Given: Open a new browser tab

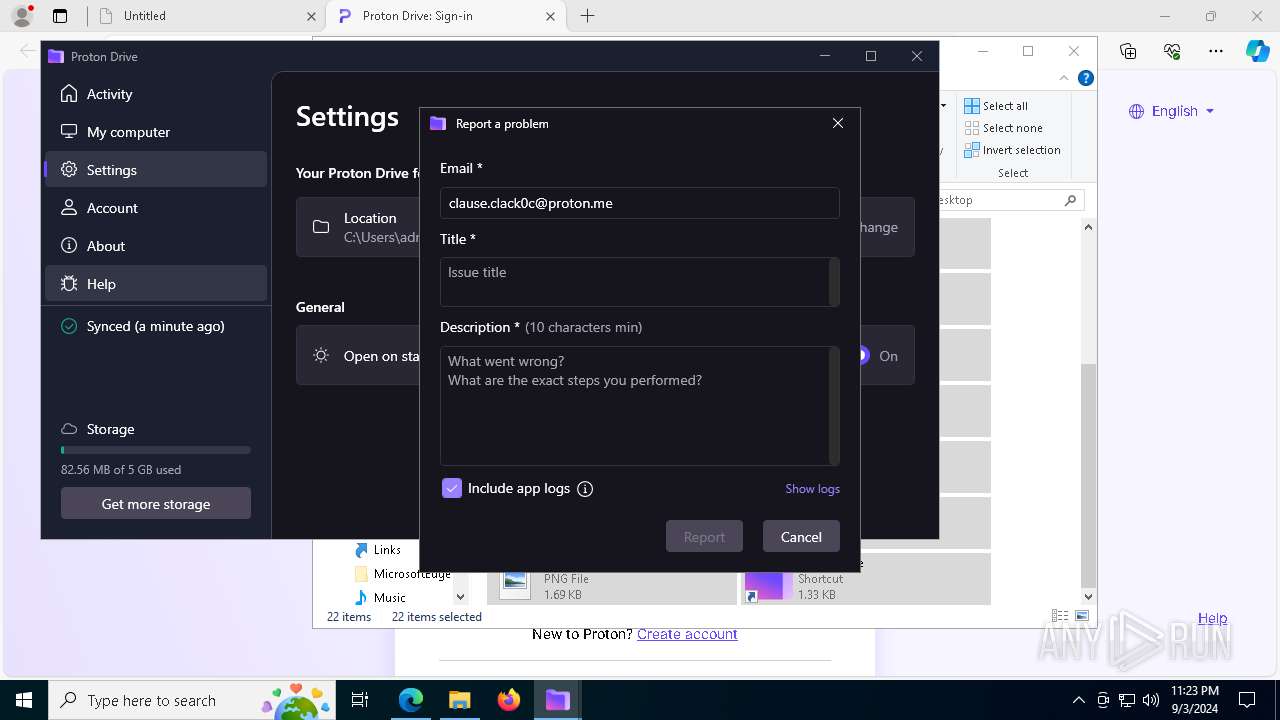Looking at the screenshot, I should 588,16.
